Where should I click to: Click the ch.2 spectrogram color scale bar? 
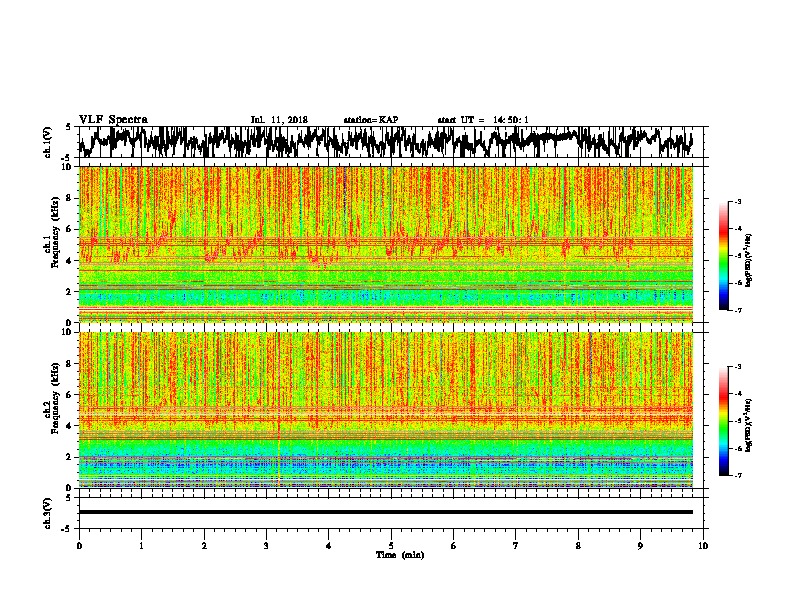coord(723,421)
